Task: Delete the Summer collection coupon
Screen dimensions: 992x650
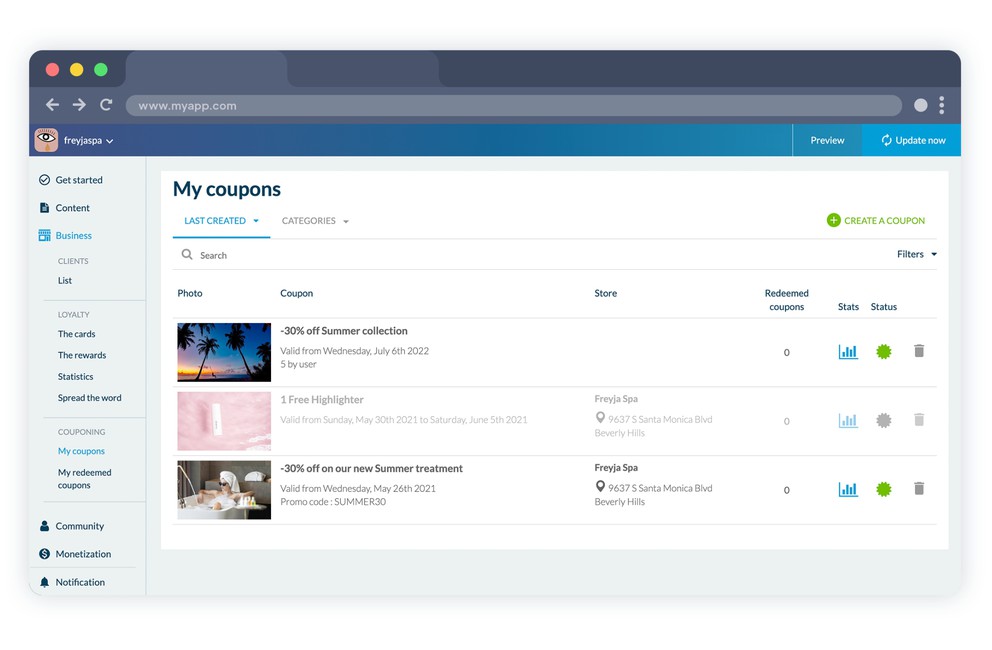Action: point(919,351)
